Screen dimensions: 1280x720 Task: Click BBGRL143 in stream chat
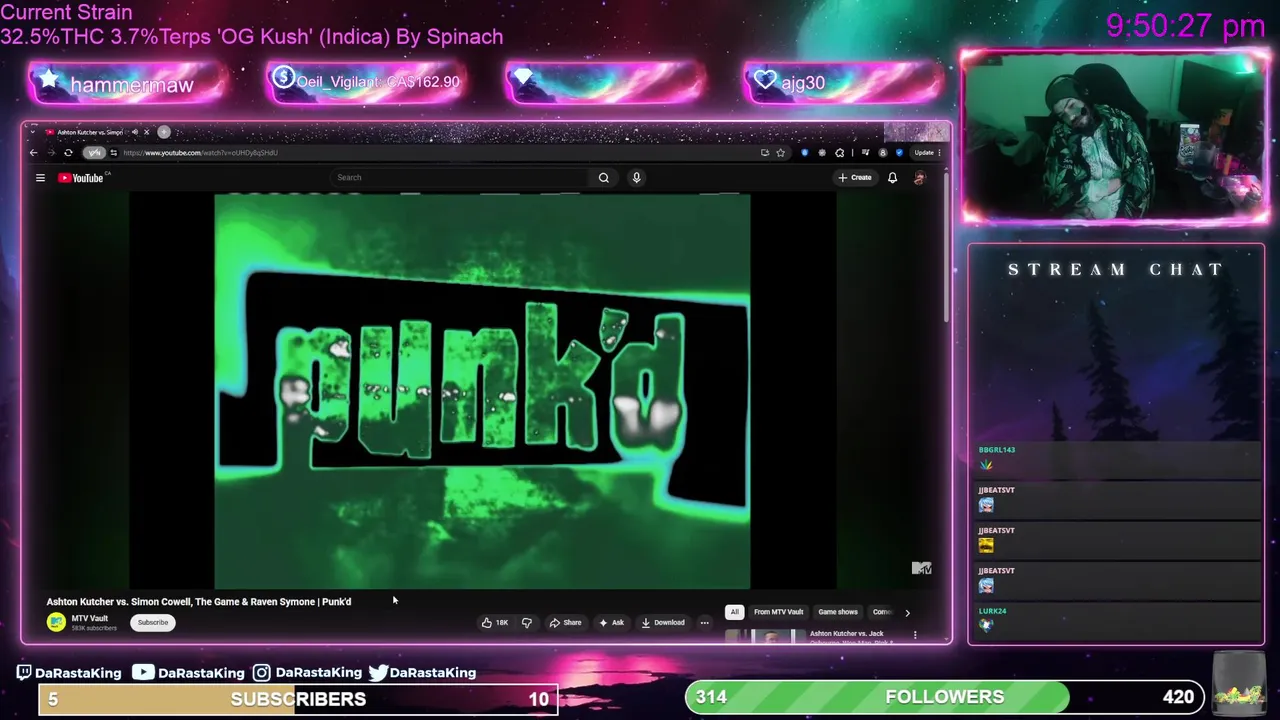coord(996,450)
